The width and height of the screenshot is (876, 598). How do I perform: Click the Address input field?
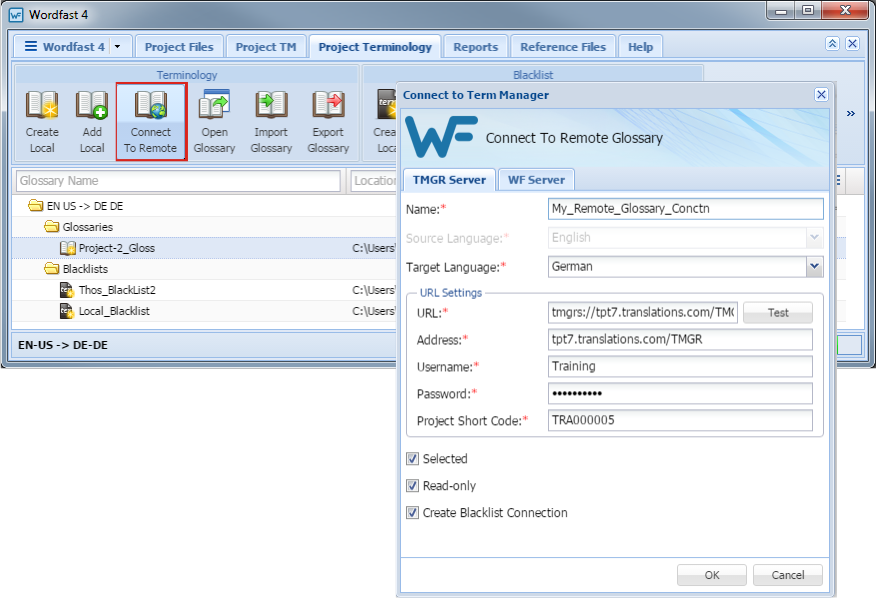pyautogui.click(x=680, y=339)
